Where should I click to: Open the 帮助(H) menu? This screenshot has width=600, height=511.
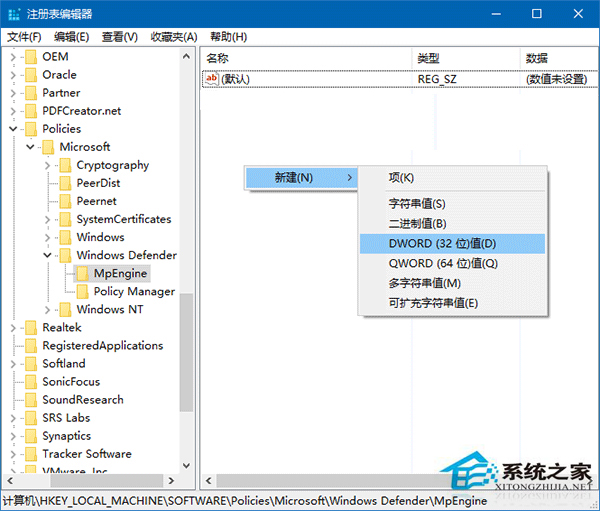coord(228,37)
